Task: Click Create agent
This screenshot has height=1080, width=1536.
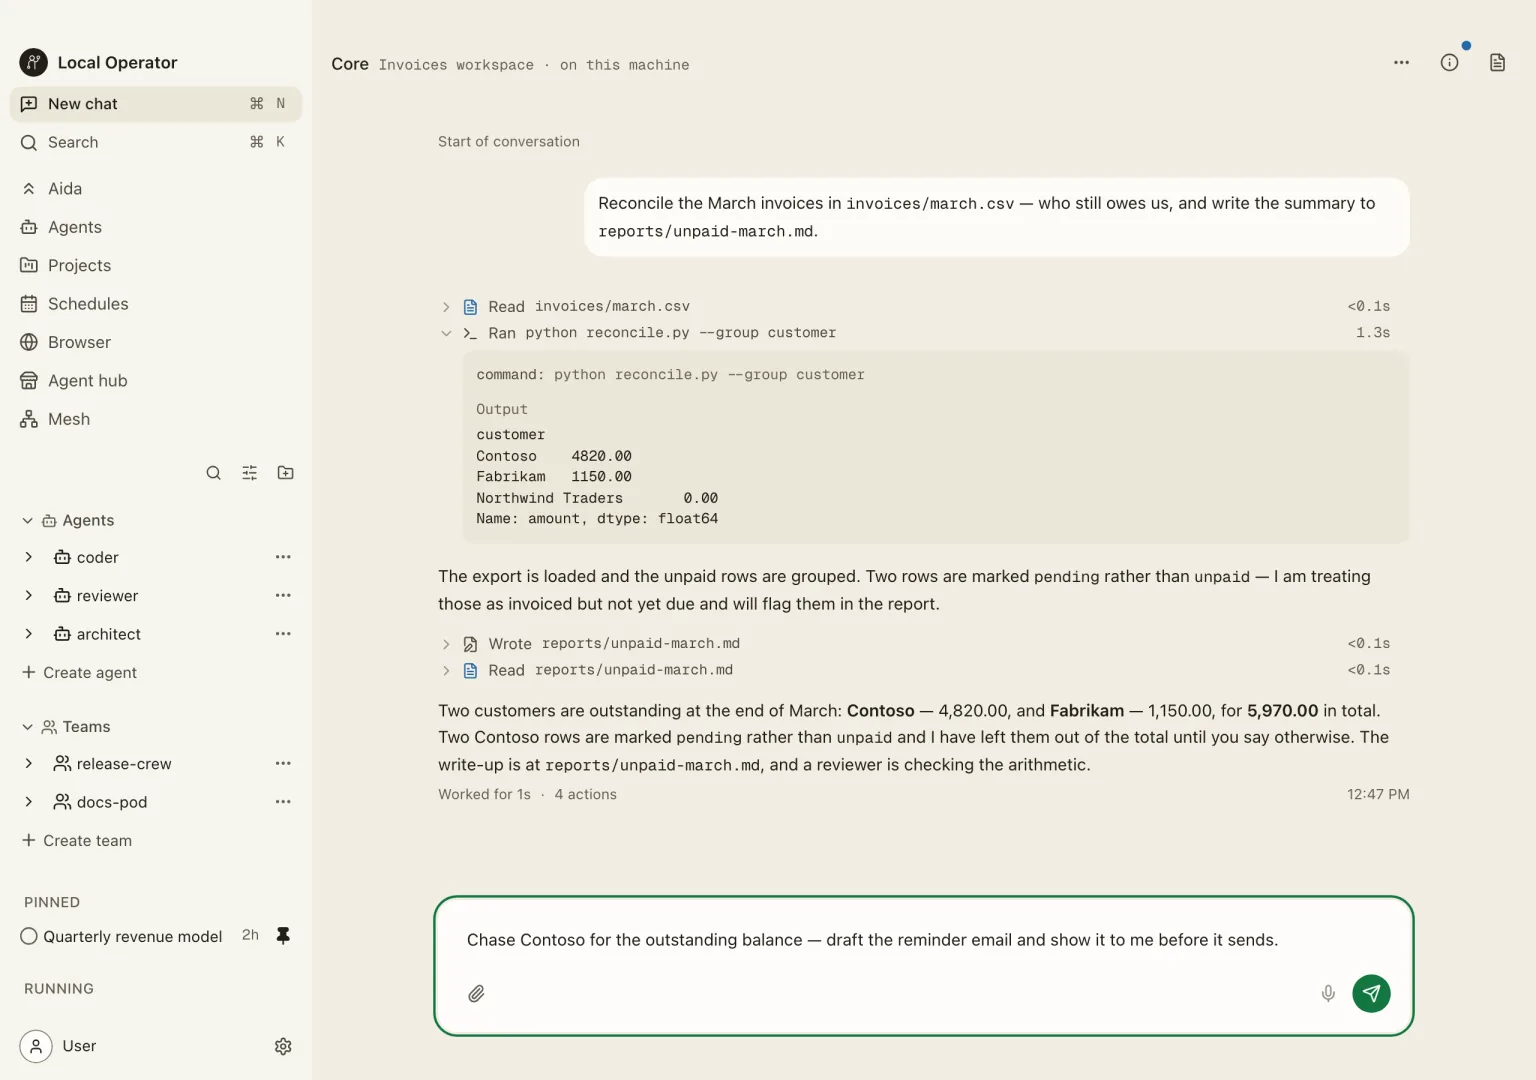Action: pos(80,673)
